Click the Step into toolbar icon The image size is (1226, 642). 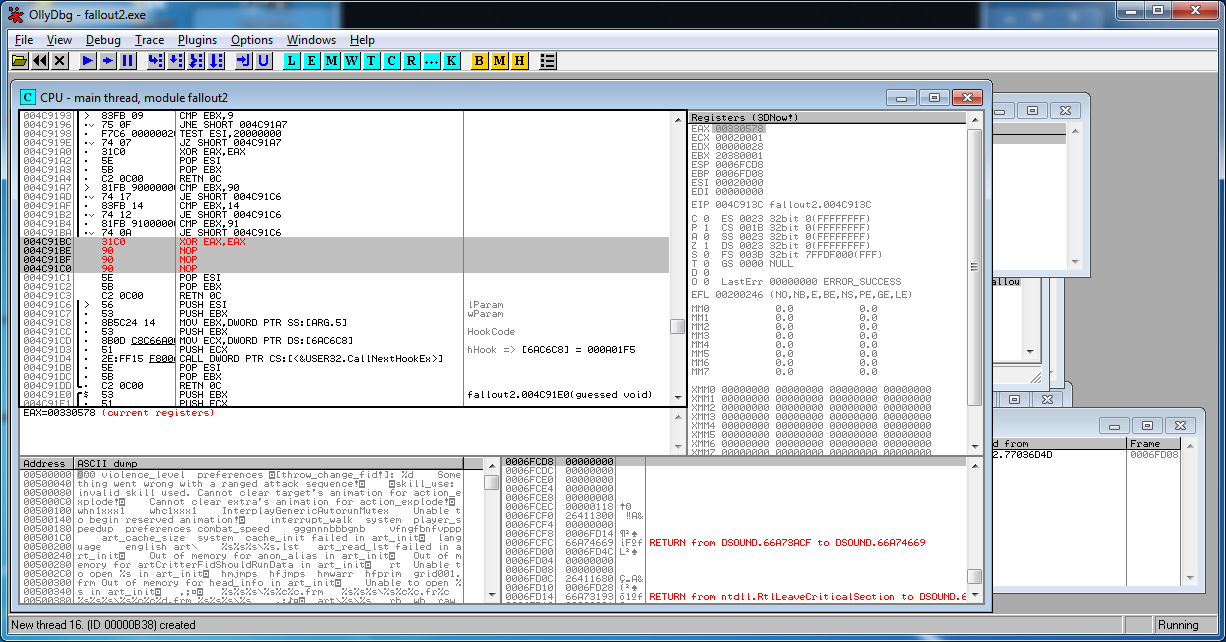coord(155,61)
